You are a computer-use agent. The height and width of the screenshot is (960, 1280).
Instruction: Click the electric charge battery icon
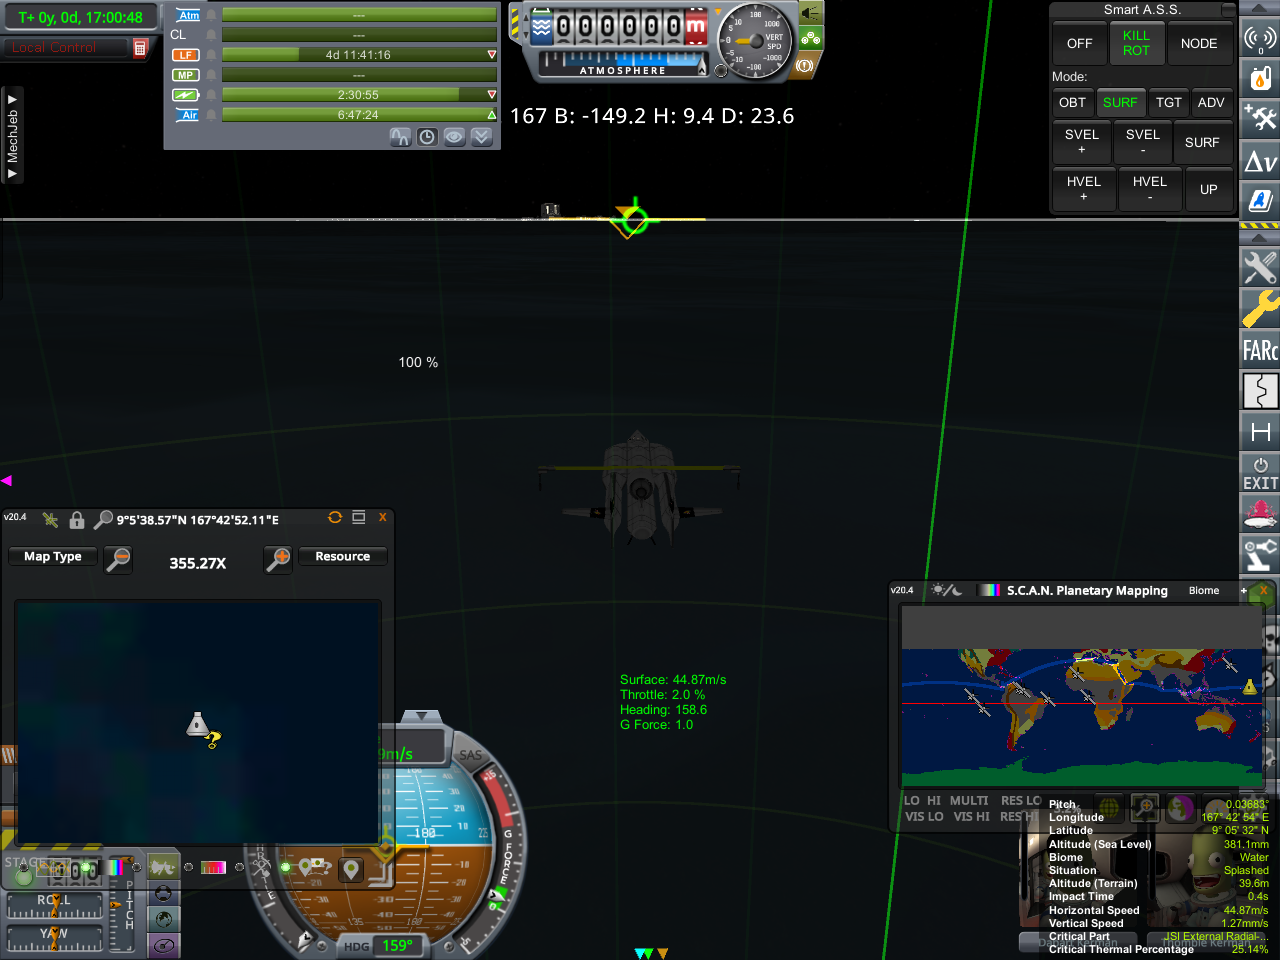[x=186, y=95]
